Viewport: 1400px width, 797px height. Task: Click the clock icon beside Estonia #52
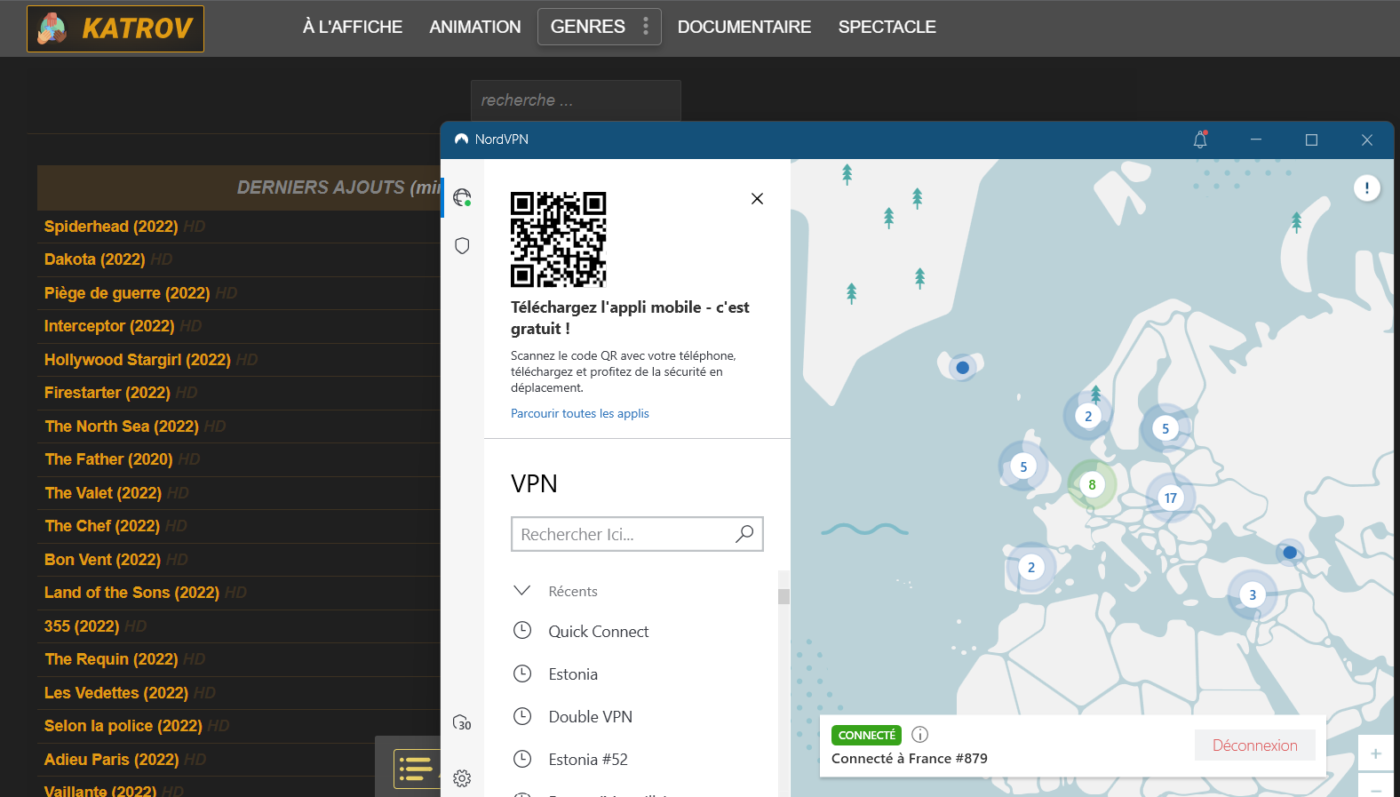coord(522,759)
